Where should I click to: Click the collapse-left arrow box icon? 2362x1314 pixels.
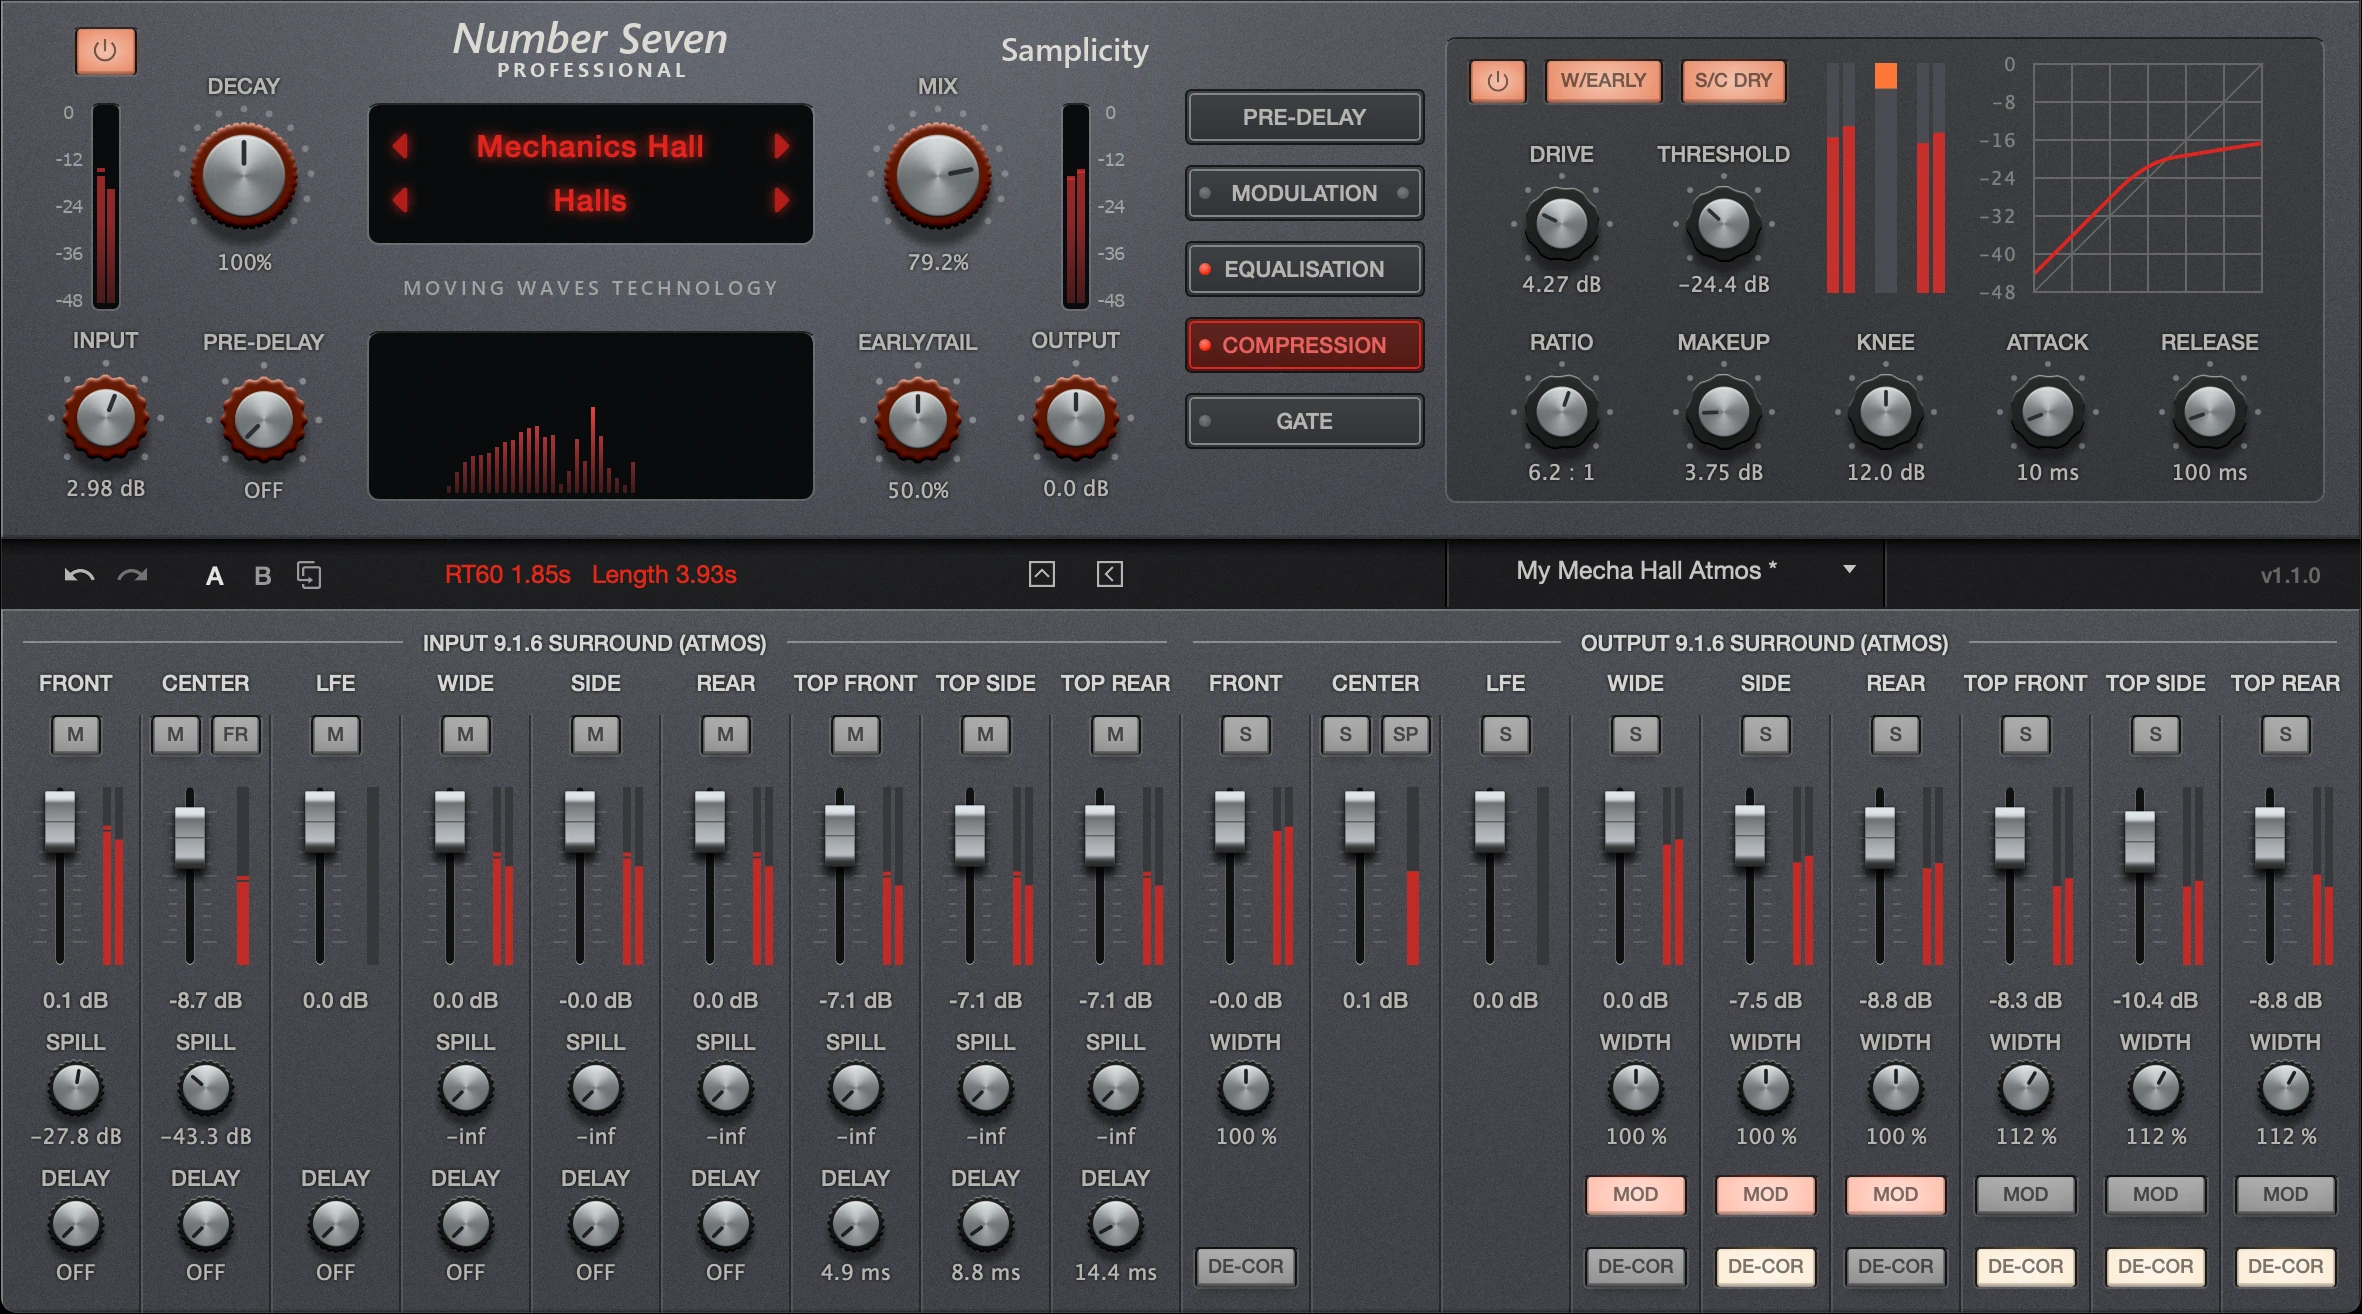point(1110,574)
